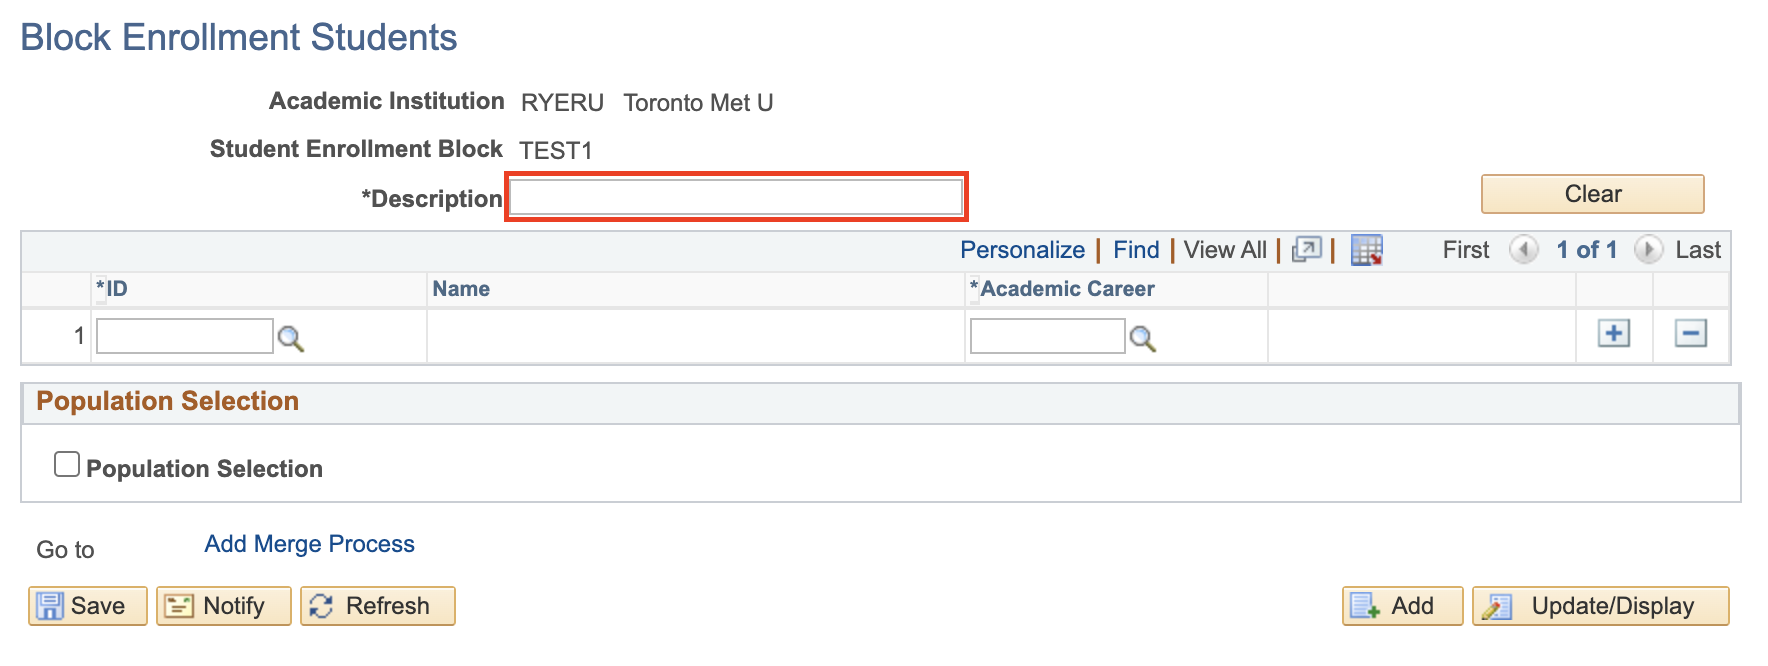Enable the Population Selection checkbox
The height and width of the screenshot is (666, 1768).
(x=67, y=465)
